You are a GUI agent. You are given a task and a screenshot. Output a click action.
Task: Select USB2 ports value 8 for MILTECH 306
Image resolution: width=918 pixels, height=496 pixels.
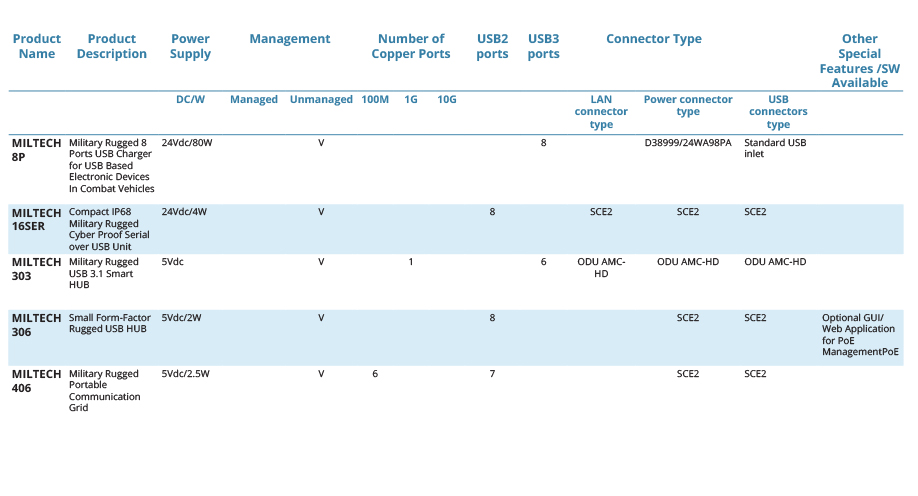coord(492,318)
